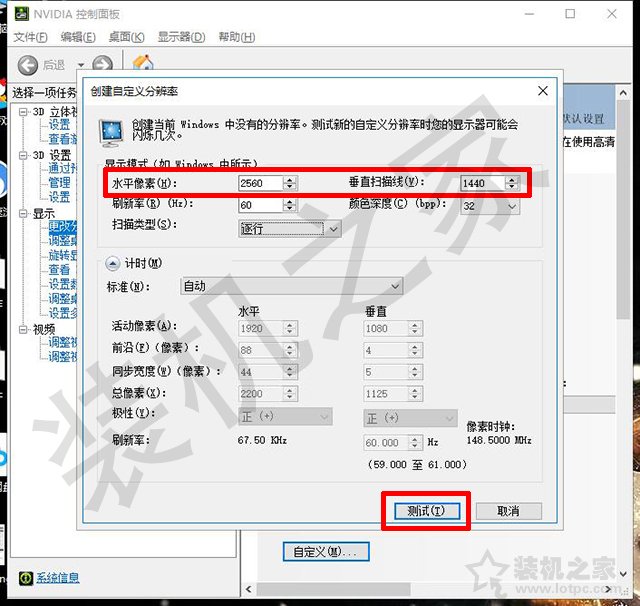Viewport: 640px width, 606px height.
Task: Select the 管理 item under 3D 设置
Action: (60, 182)
